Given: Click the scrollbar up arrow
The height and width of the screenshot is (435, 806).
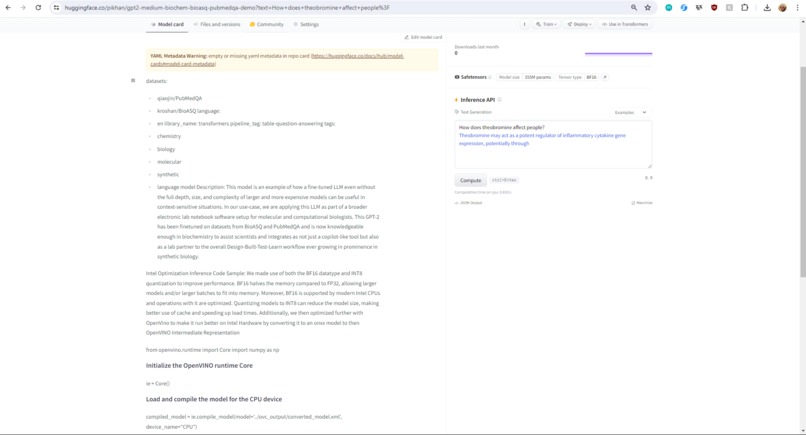Looking at the screenshot, I should 802,22.
